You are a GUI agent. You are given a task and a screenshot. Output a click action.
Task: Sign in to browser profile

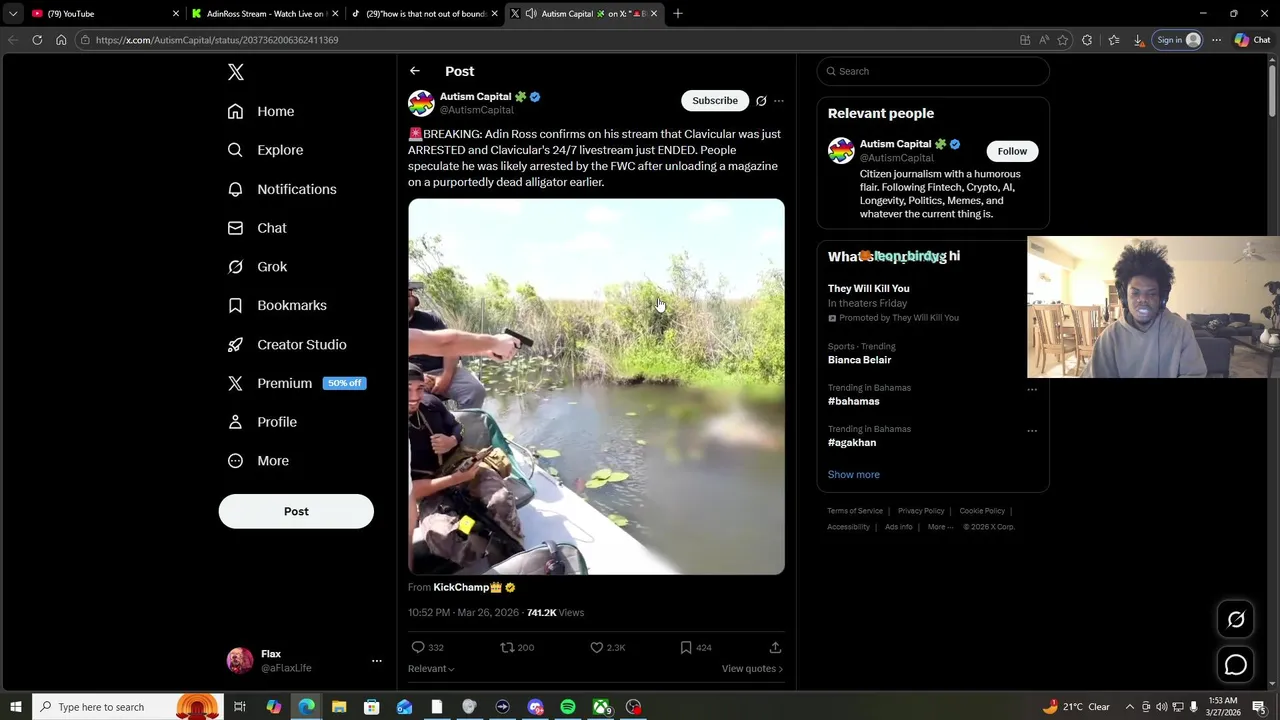click(1178, 40)
